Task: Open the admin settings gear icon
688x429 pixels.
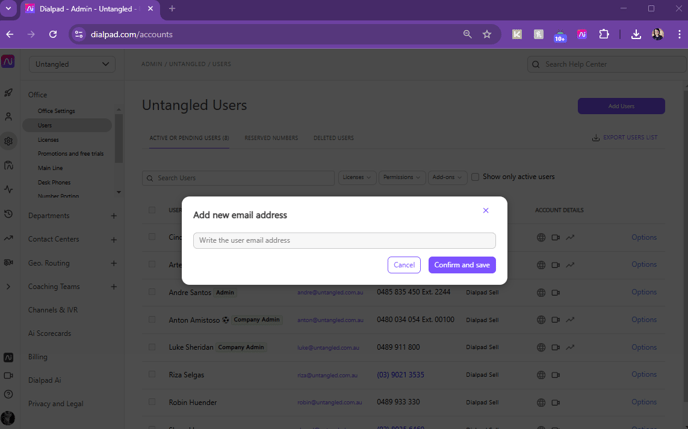Action: (x=8, y=141)
